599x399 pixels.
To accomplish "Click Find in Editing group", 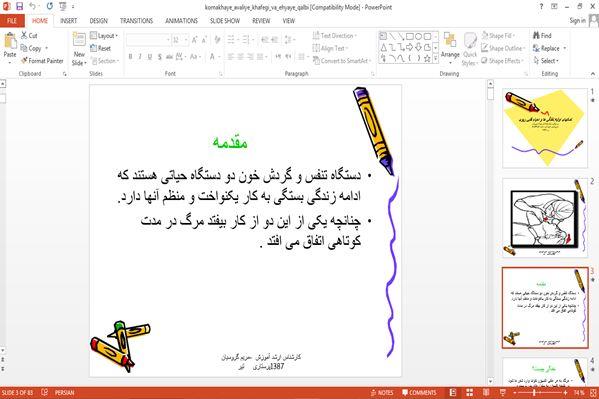I will 542,36.
